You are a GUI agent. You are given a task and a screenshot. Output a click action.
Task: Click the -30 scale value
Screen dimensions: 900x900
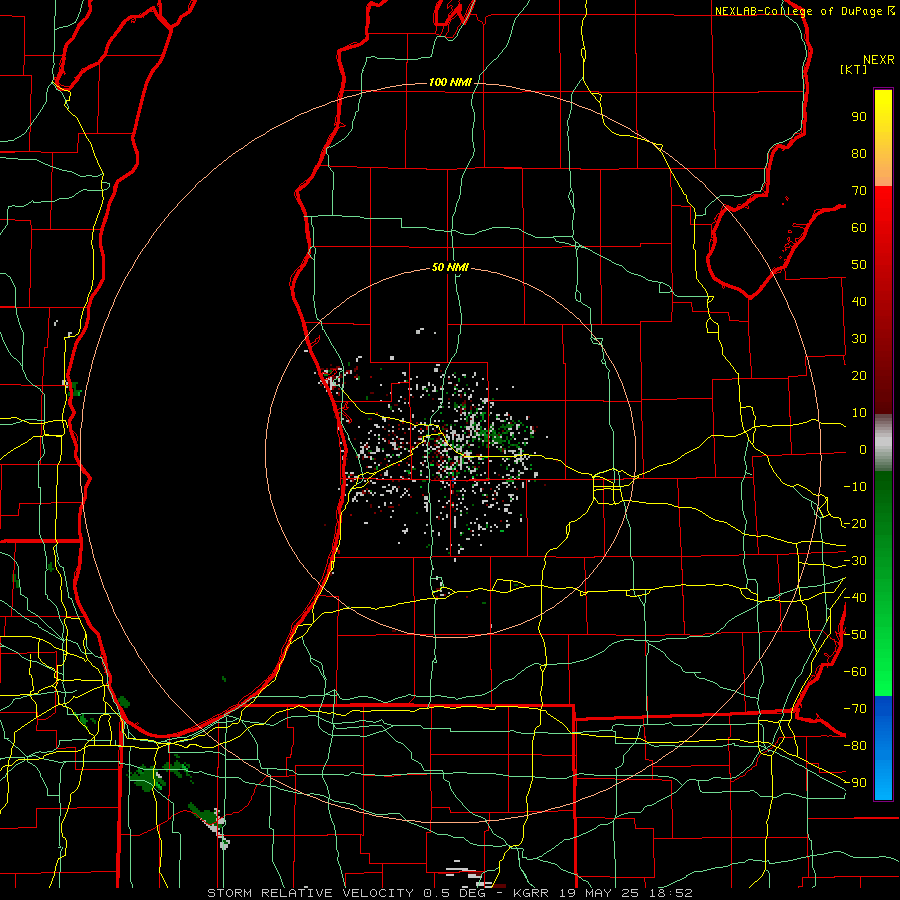click(855, 561)
